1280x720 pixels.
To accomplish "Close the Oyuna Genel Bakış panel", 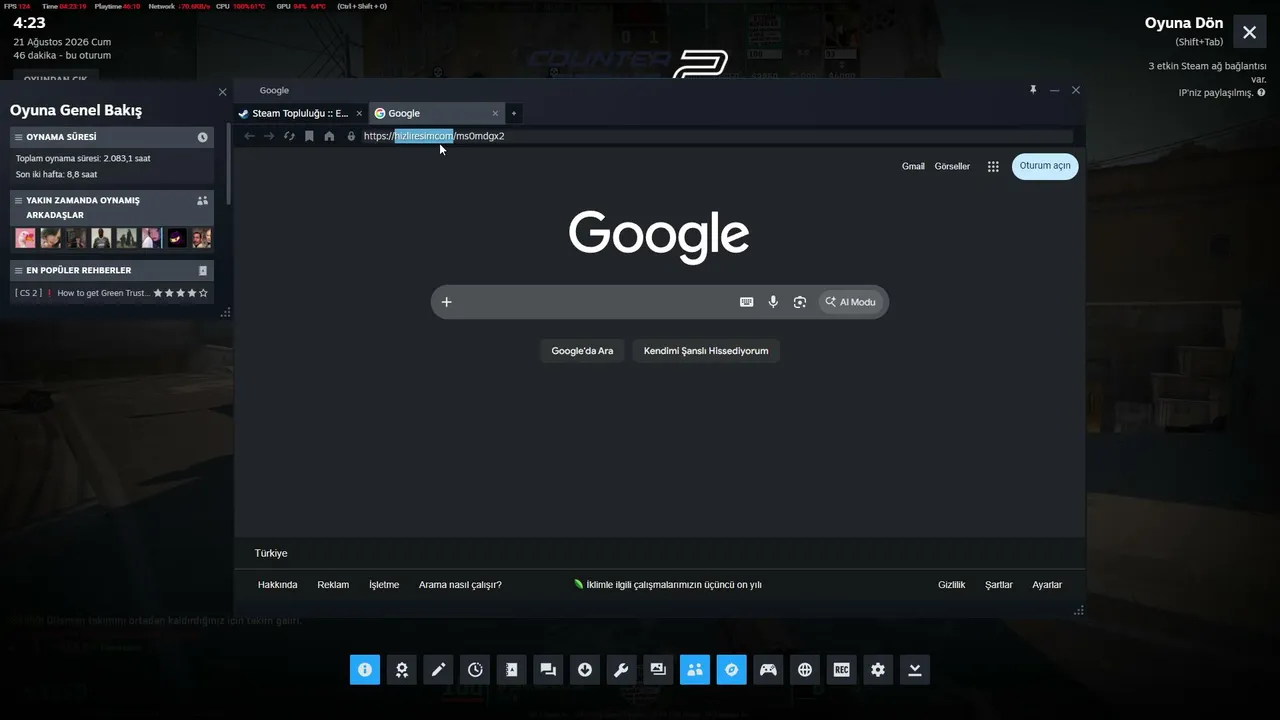I will (x=223, y=92).
